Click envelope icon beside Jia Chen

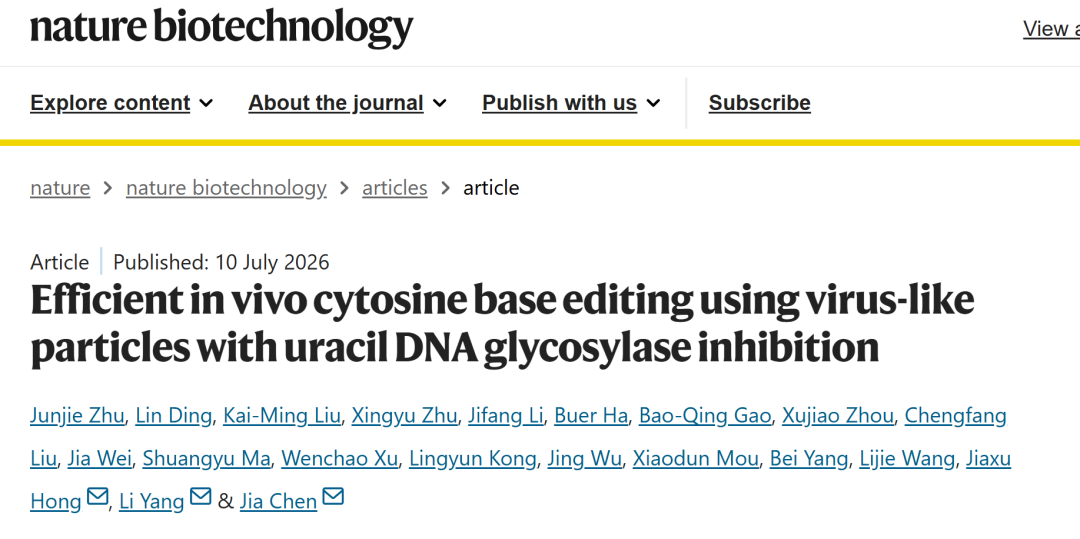pos(333,496)
